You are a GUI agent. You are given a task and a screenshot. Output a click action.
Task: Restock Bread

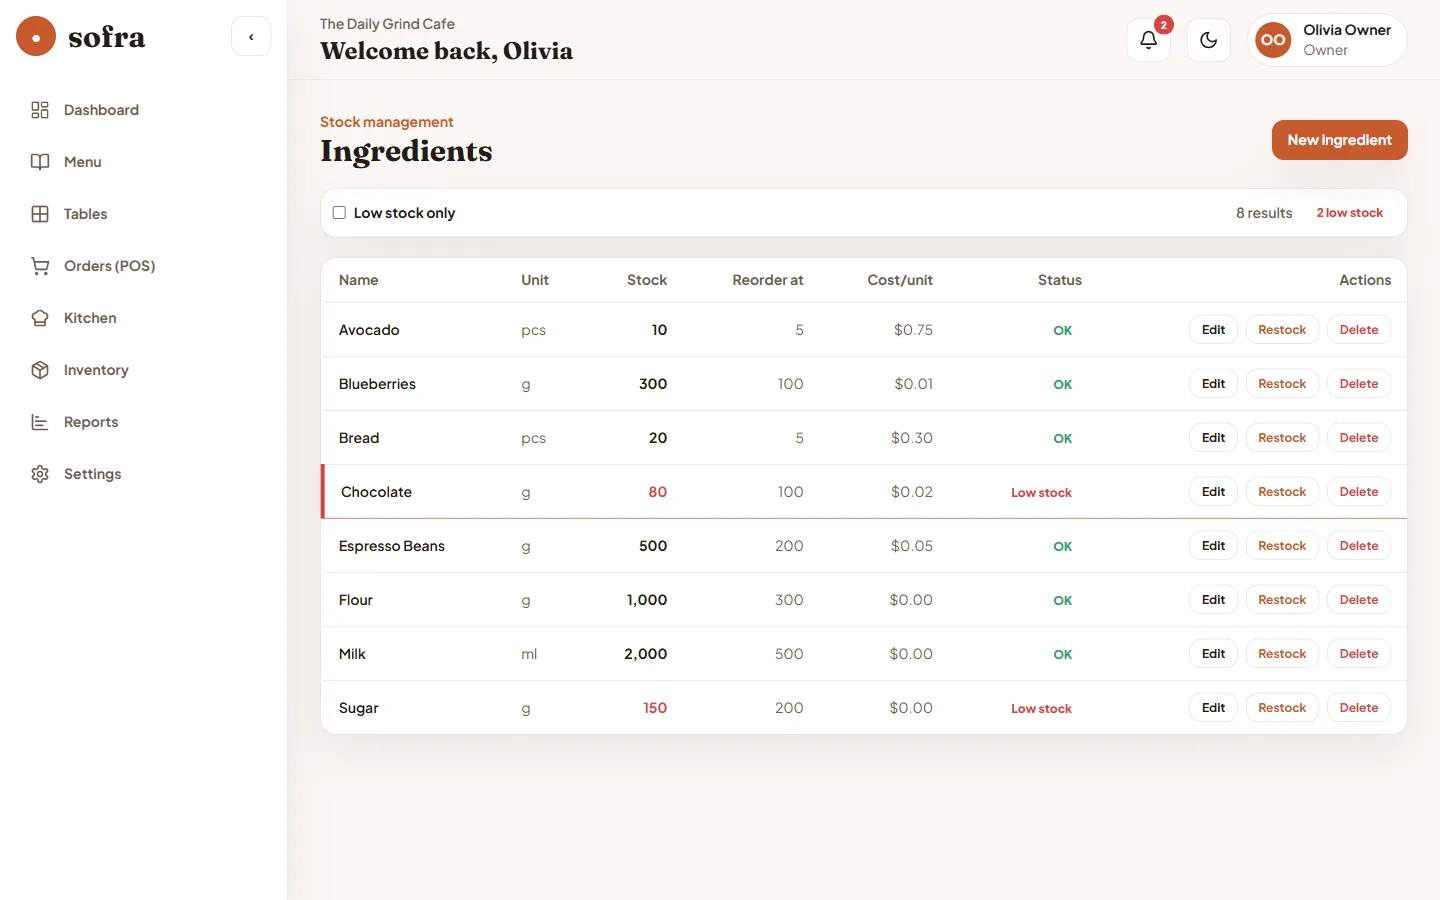[x=1282, y=438]
